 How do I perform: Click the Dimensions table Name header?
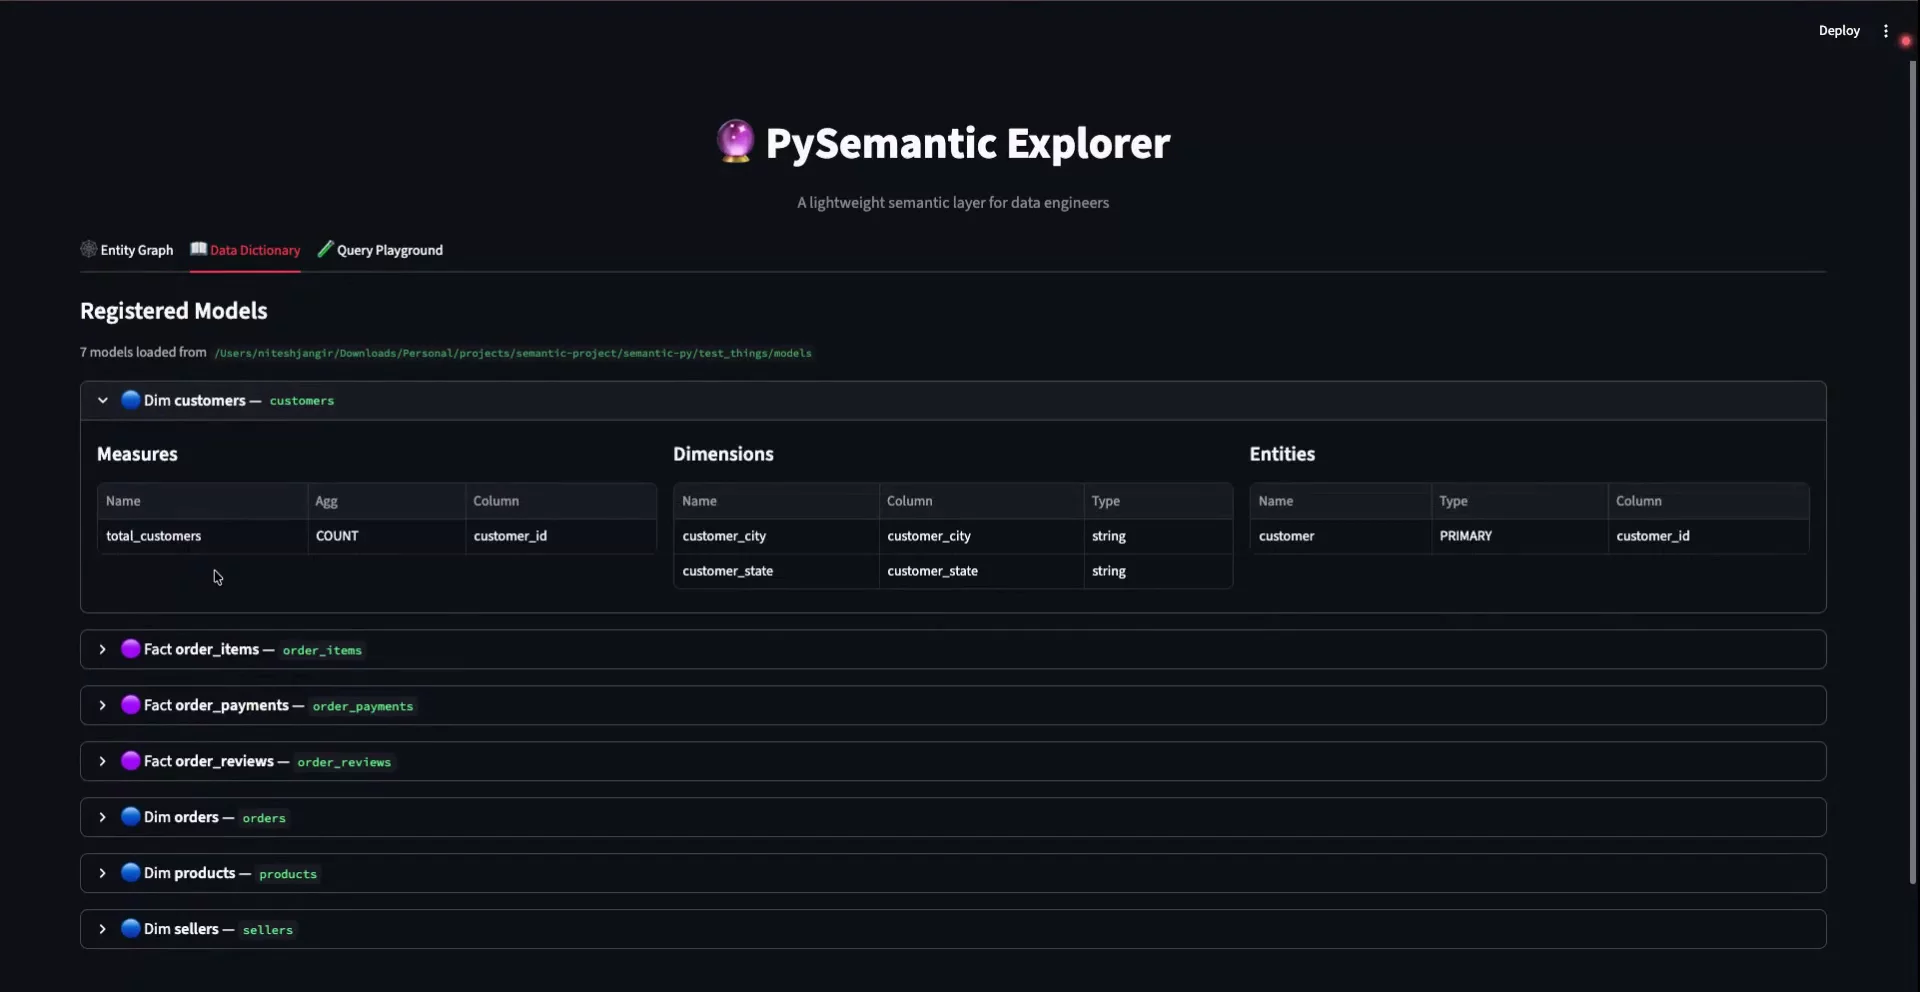776,501
